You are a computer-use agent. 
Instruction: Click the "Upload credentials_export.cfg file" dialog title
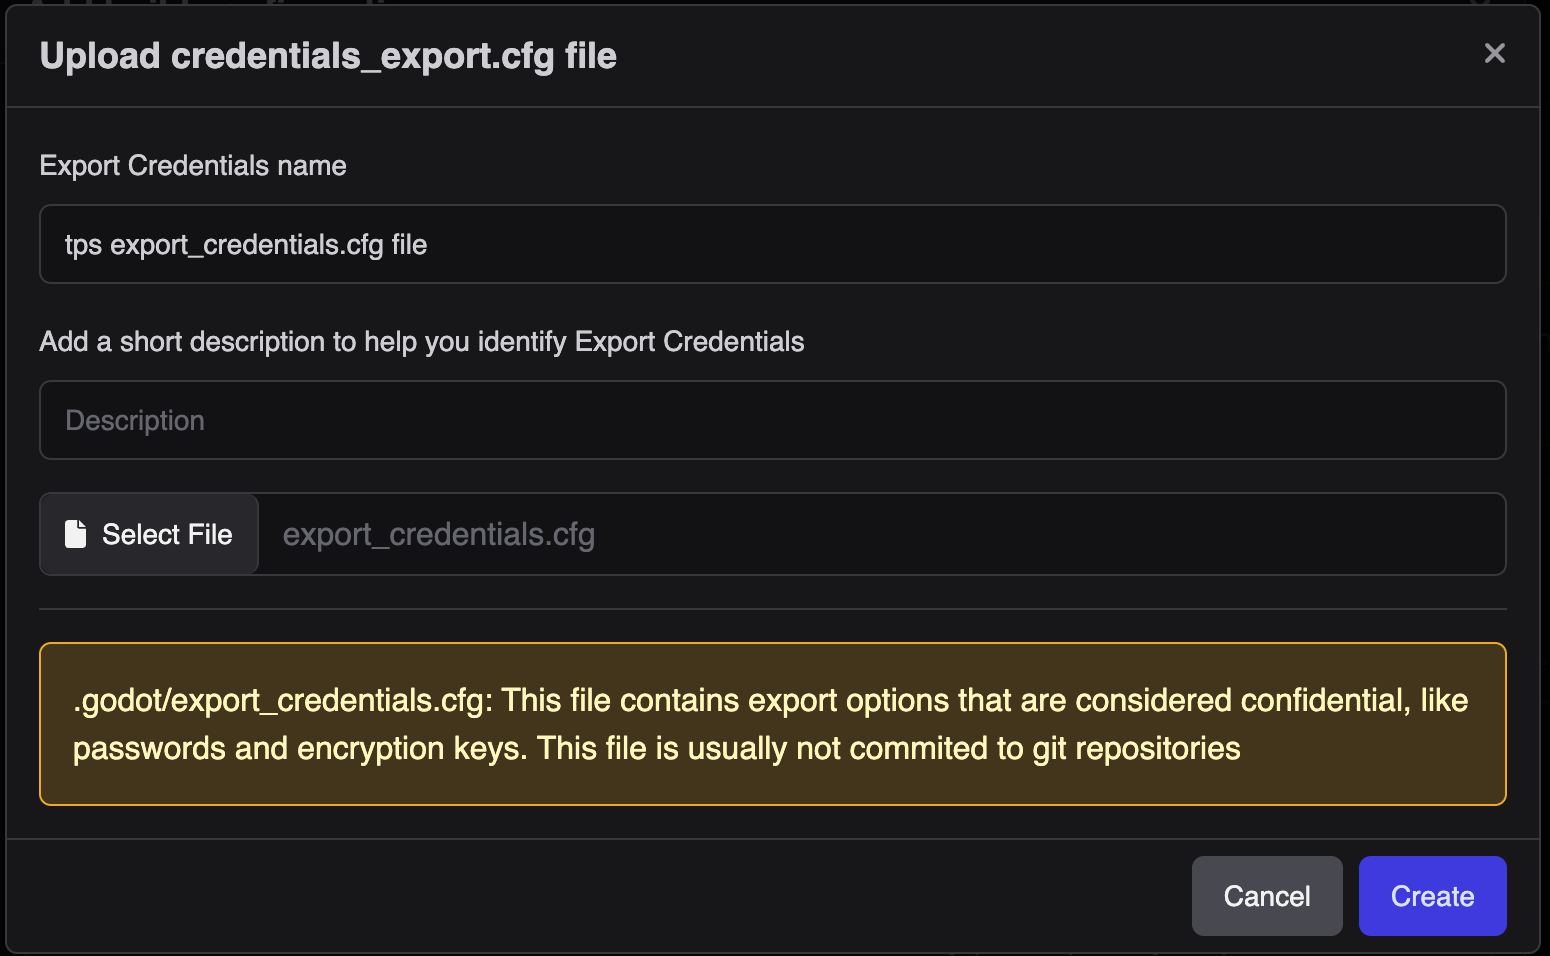pyautogui.click(x=328, y=56)
